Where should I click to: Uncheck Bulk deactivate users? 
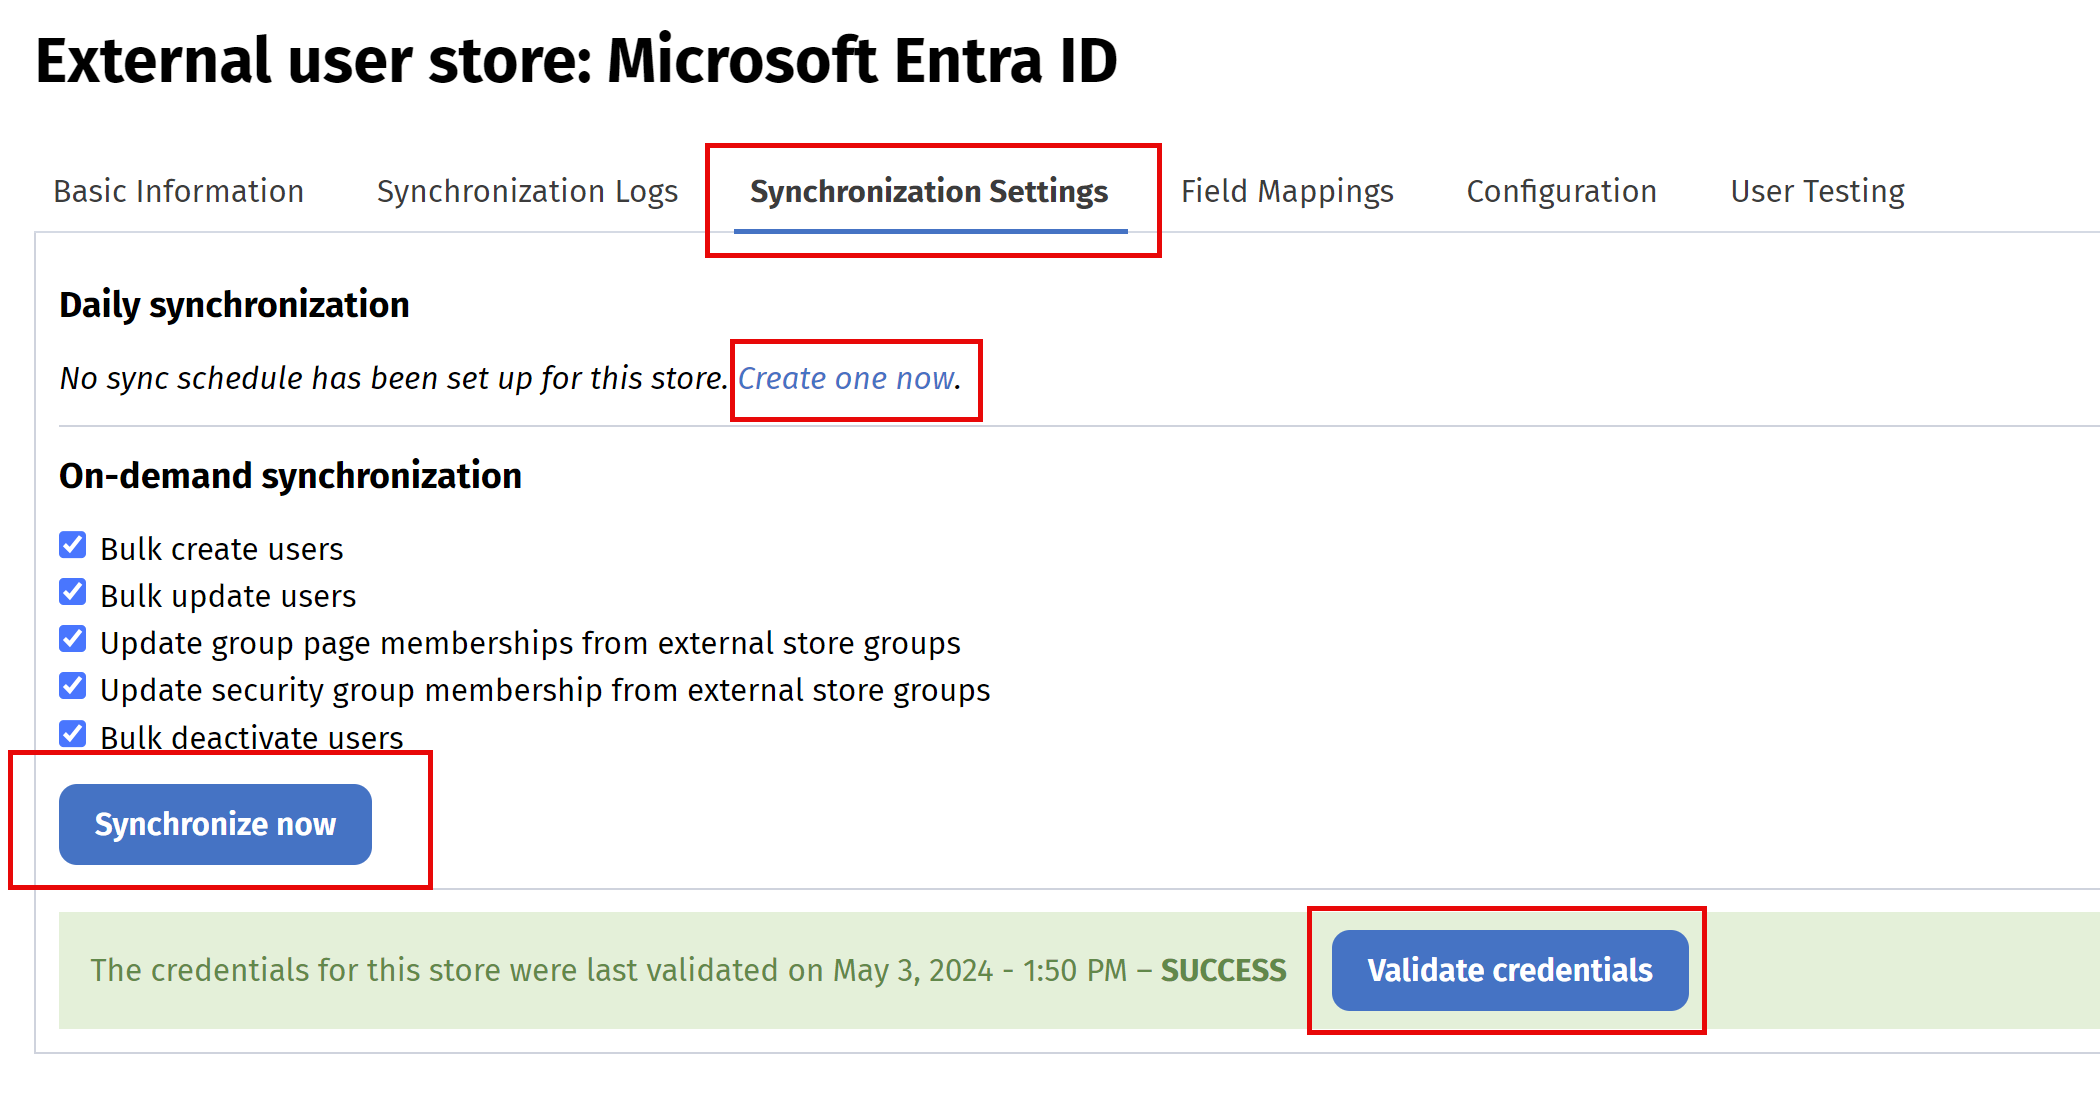(72, 734)
